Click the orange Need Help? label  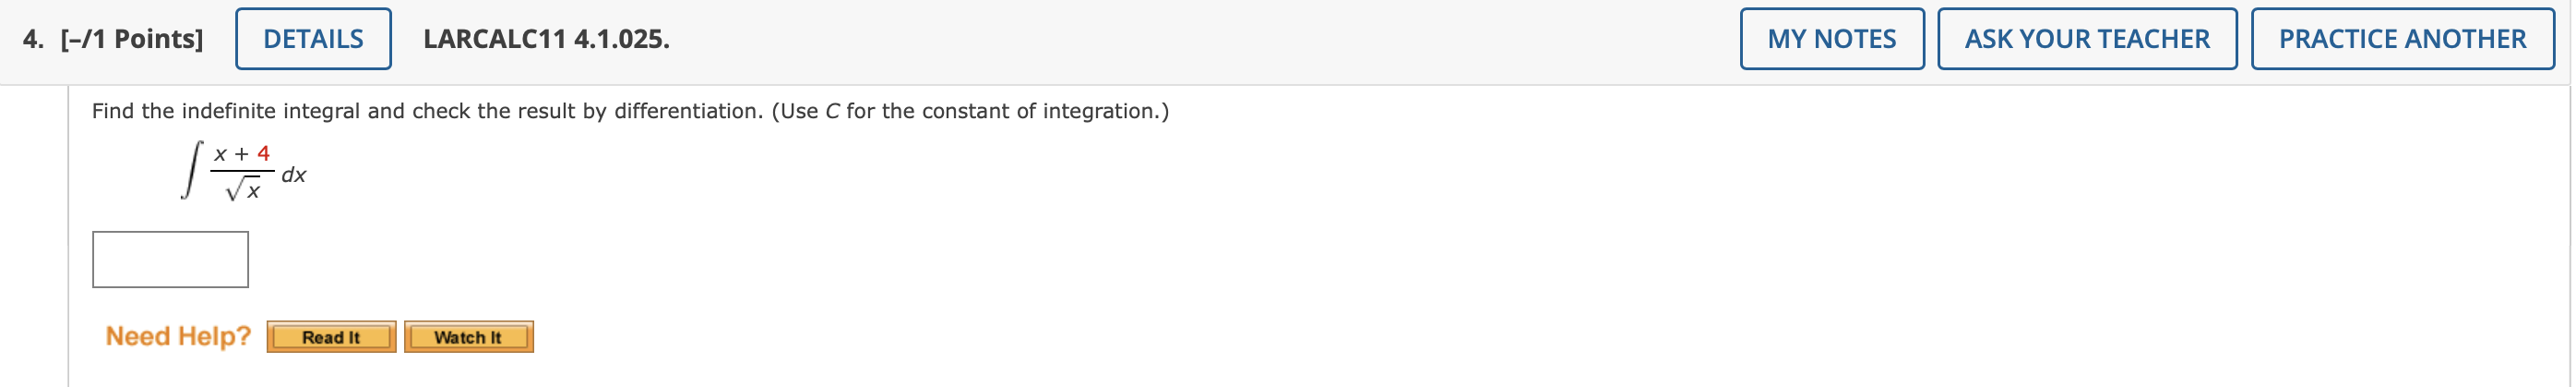click(178, 336)
